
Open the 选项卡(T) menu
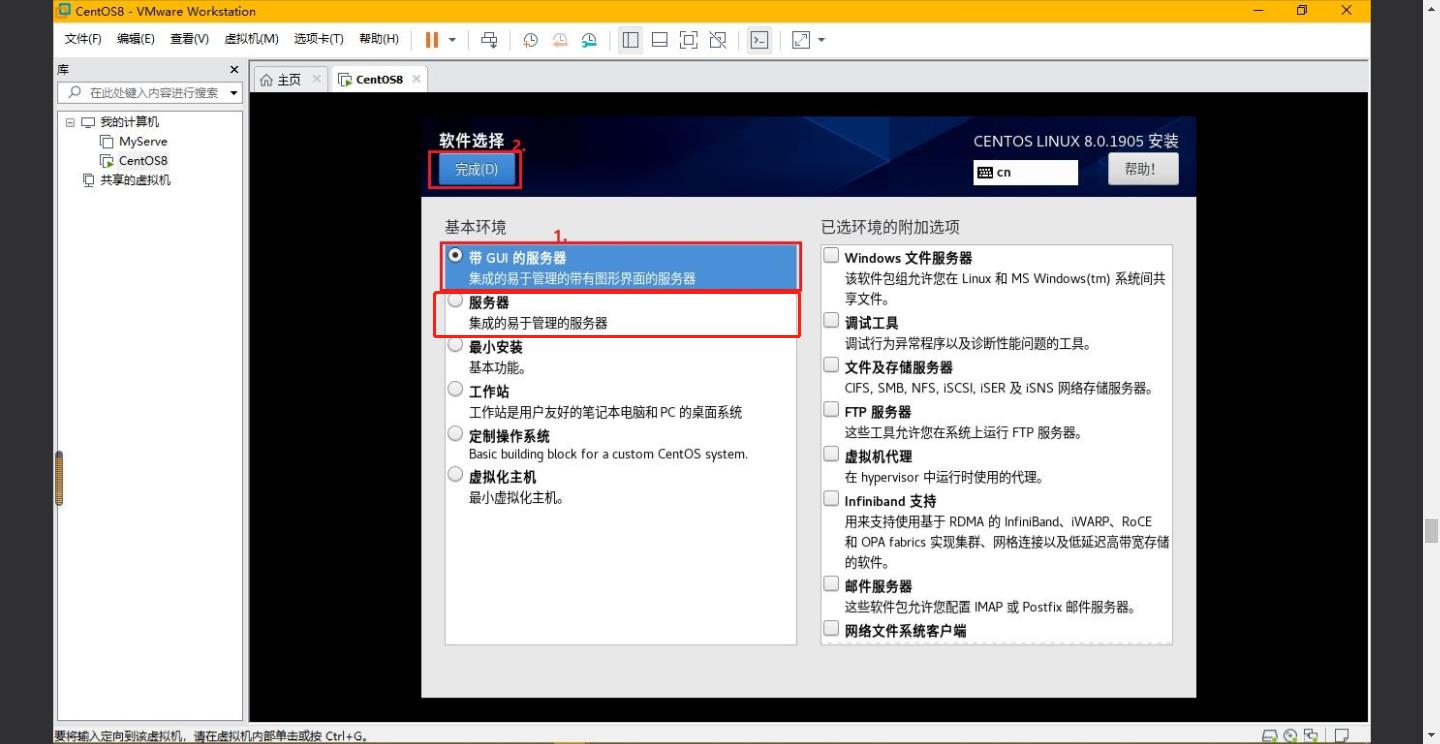point(318,39)
